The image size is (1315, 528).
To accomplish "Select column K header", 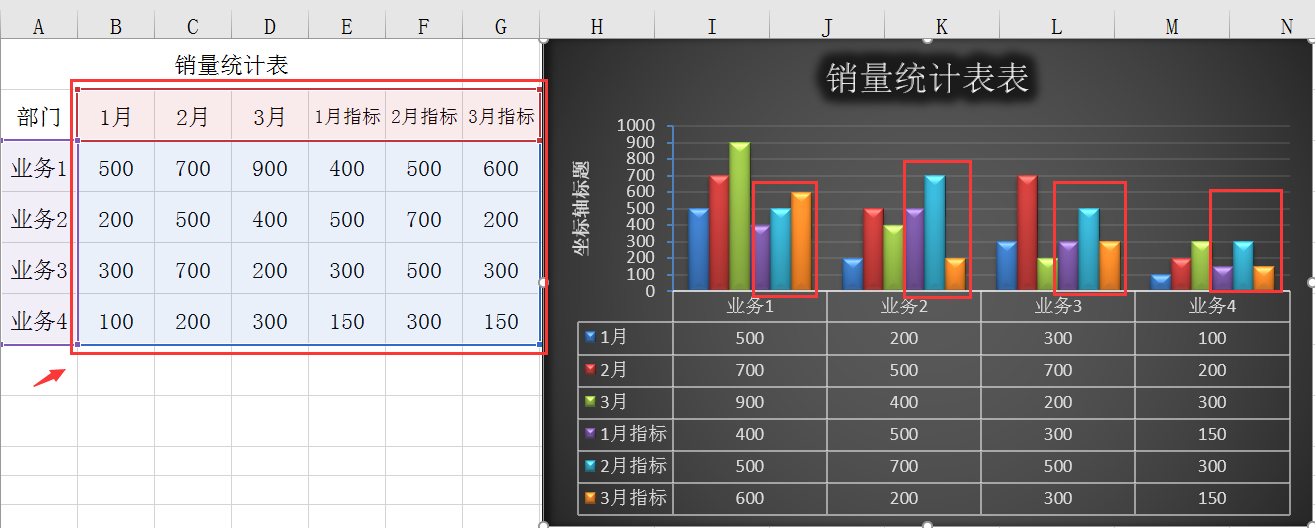I will click(942, 28).
